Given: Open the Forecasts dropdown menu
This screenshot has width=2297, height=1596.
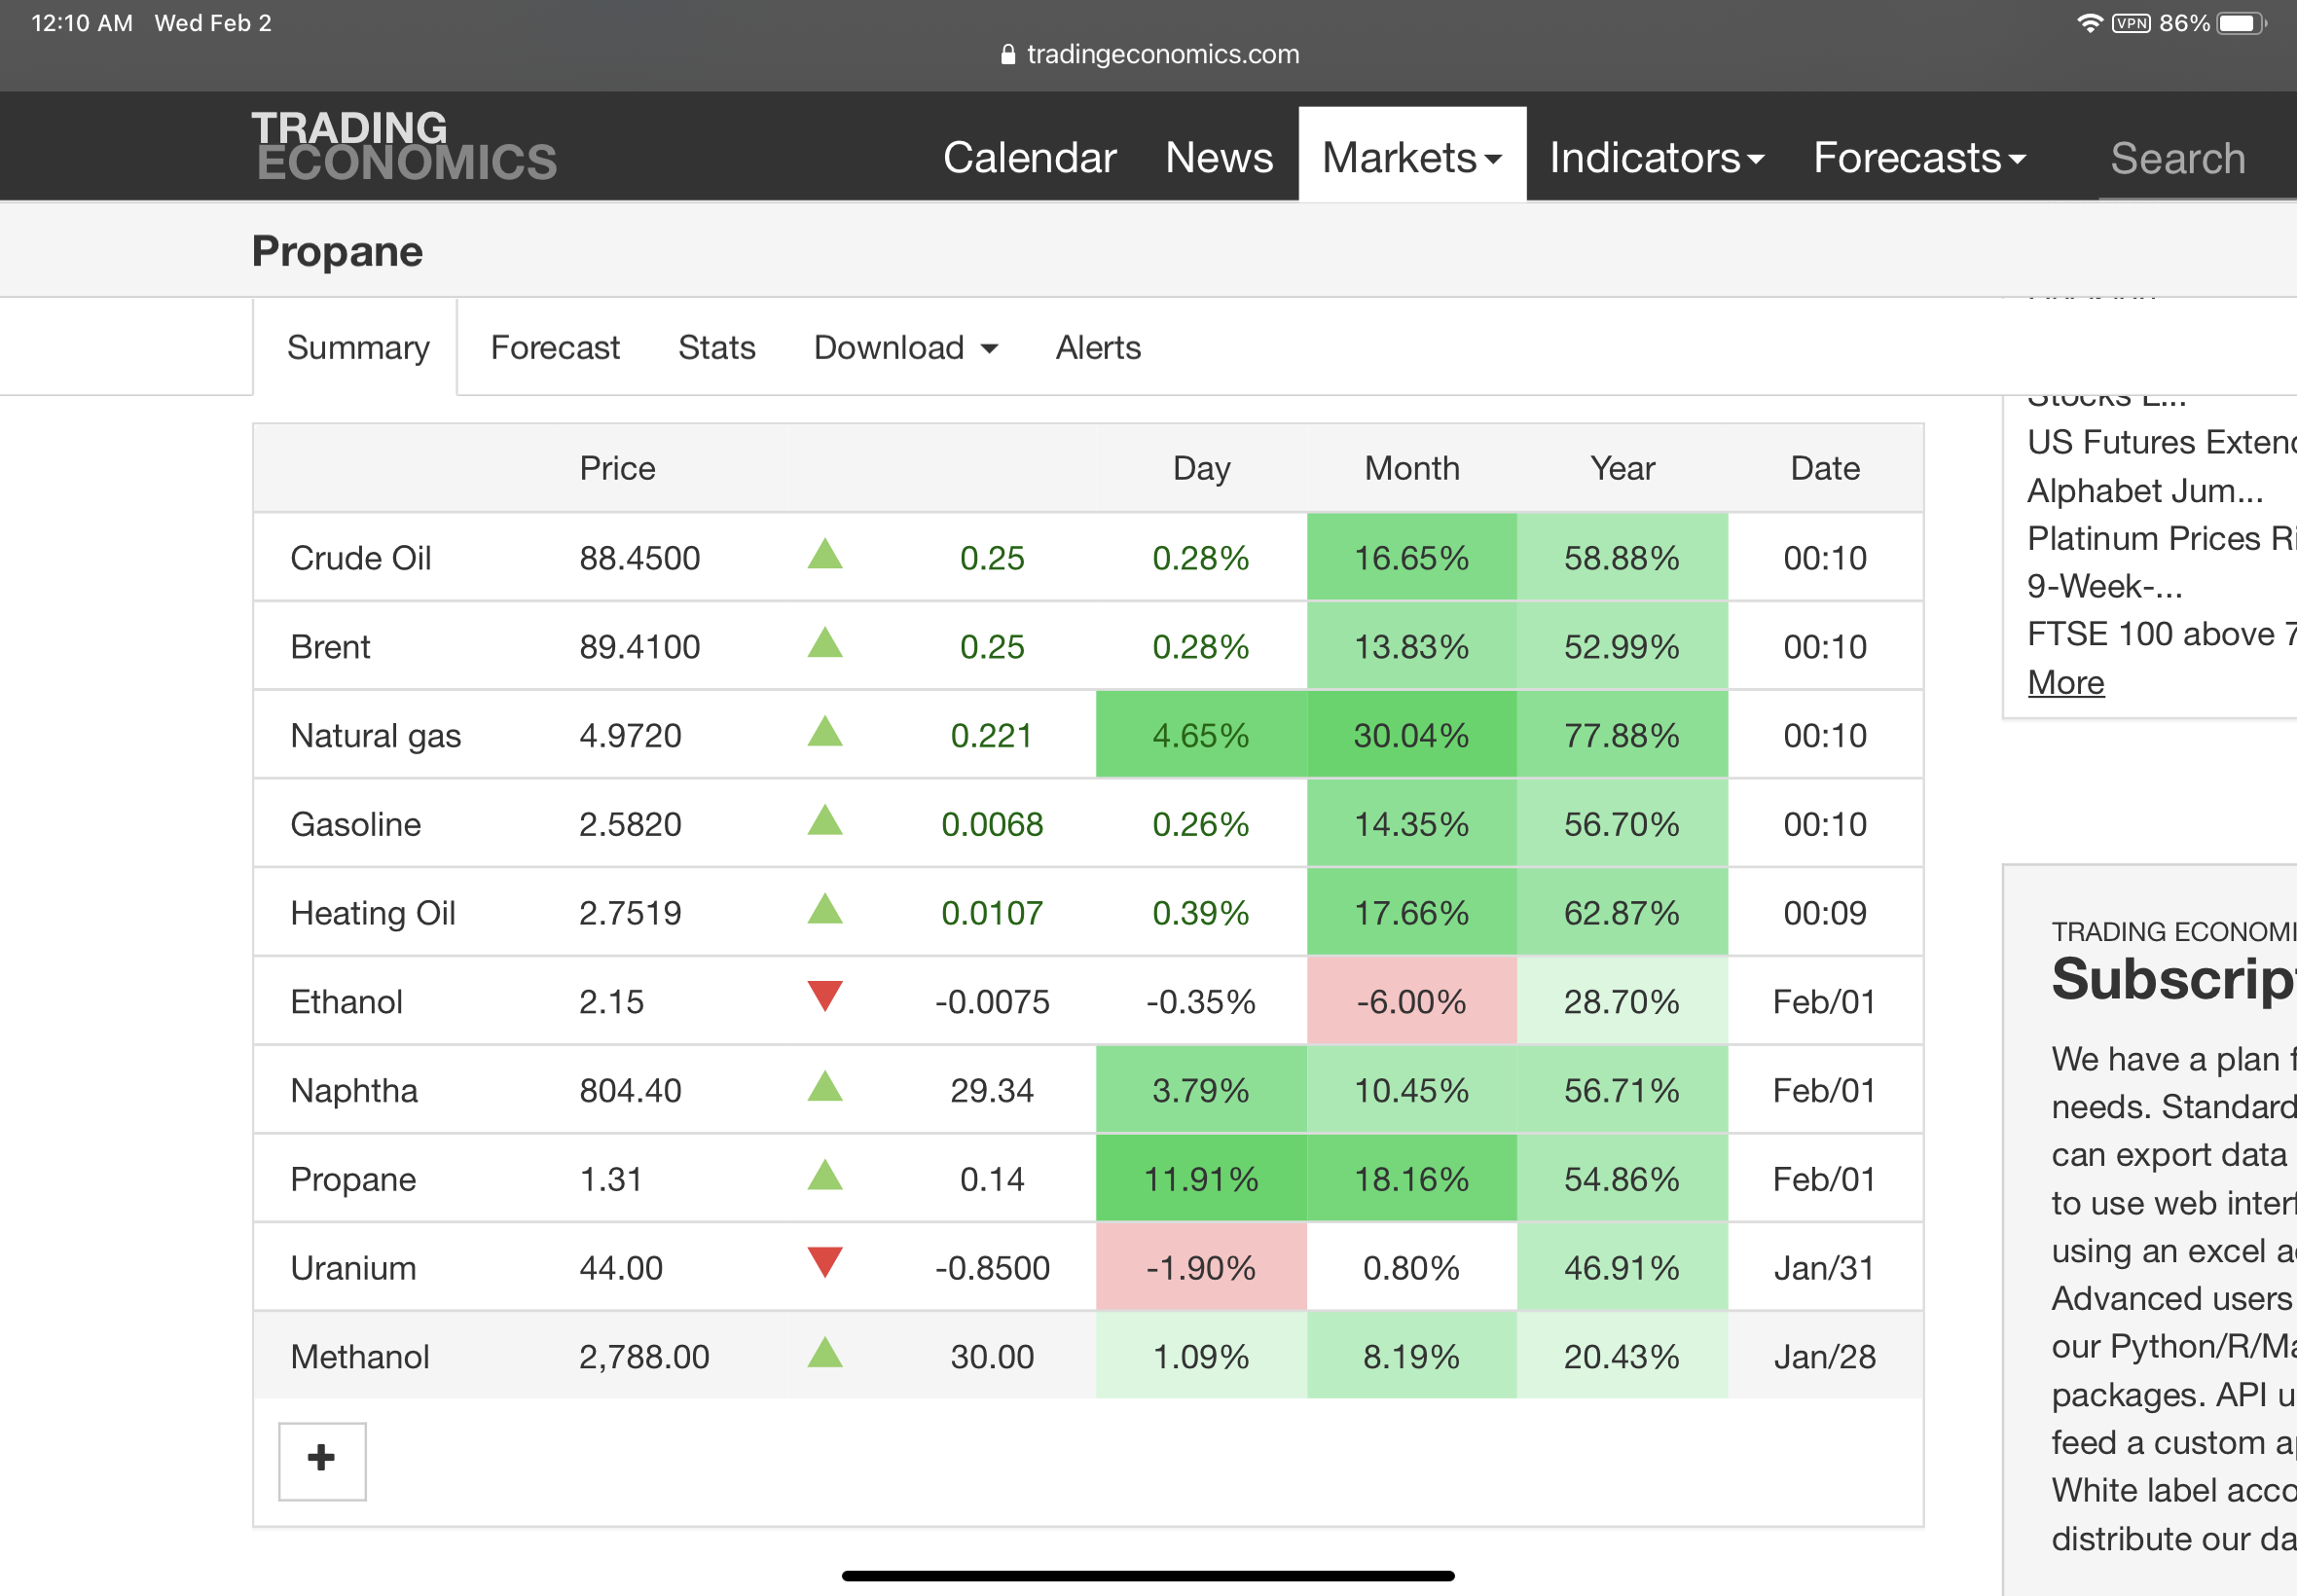Looking at the screenshot, I should point(1919,157).
